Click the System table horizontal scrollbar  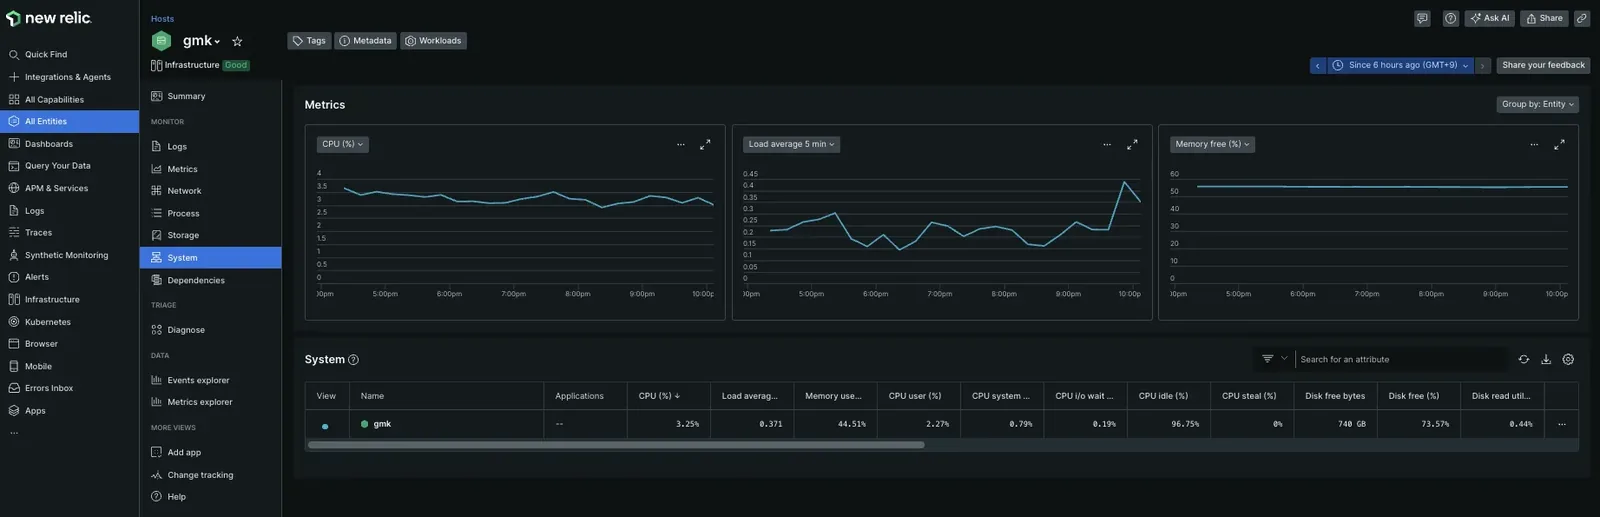616,445
